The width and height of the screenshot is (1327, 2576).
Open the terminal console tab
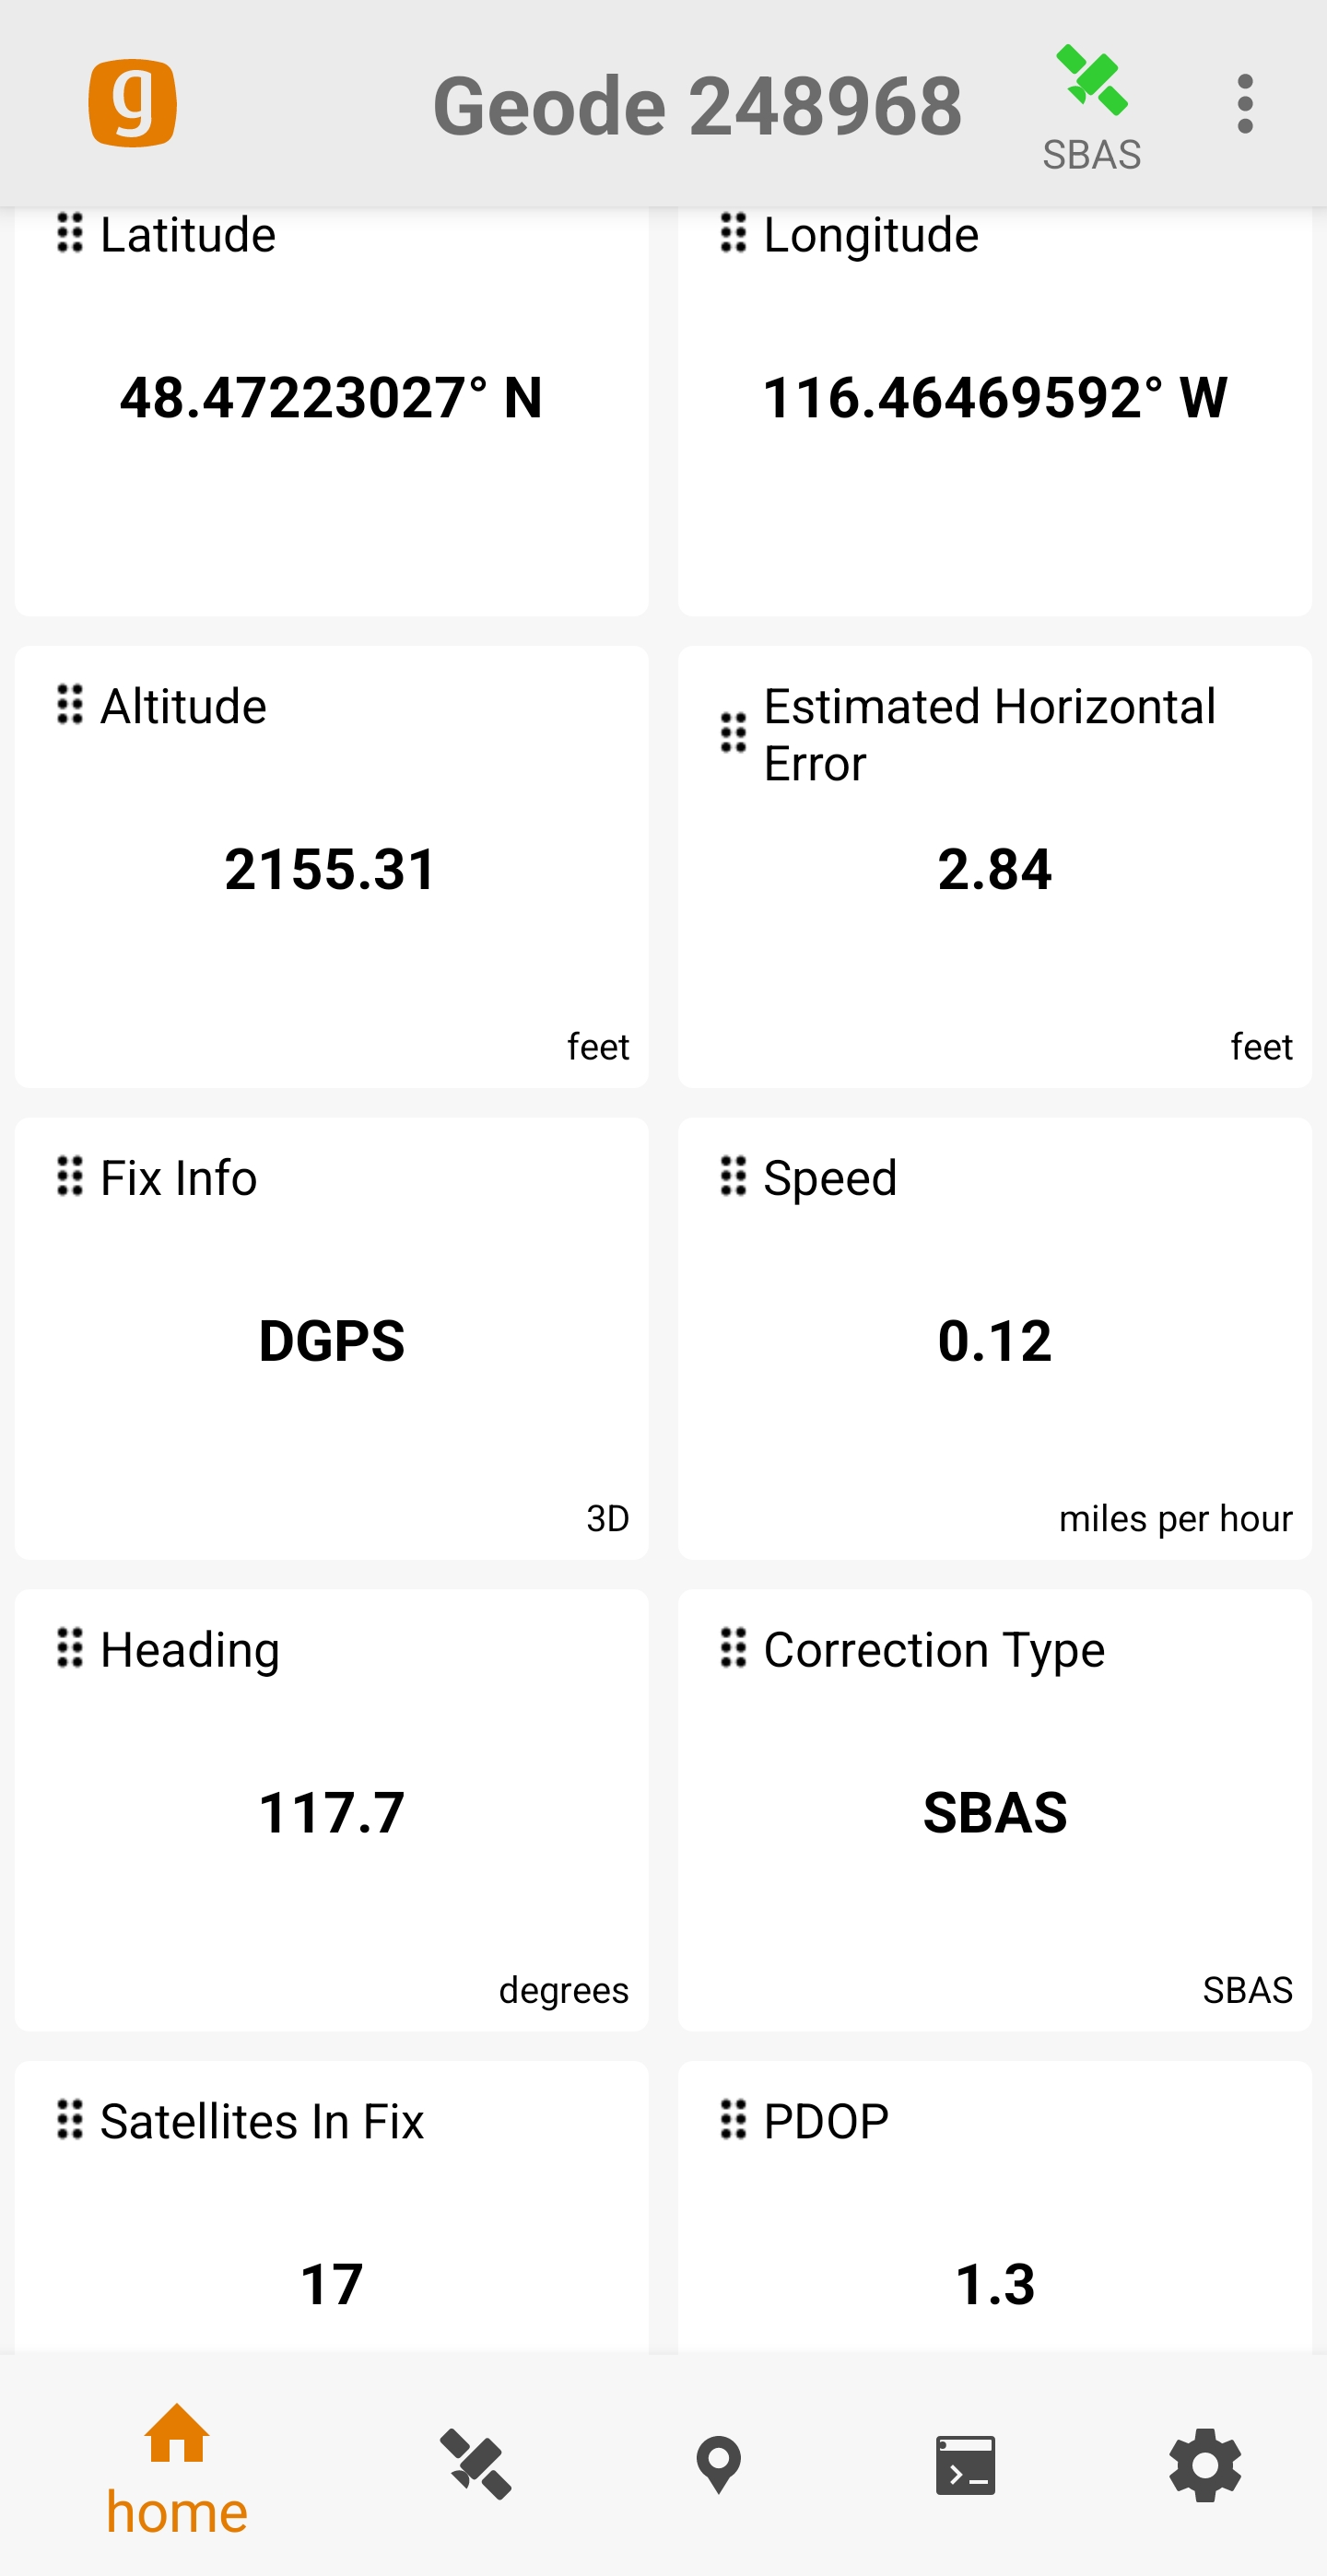pos(965,2464)
